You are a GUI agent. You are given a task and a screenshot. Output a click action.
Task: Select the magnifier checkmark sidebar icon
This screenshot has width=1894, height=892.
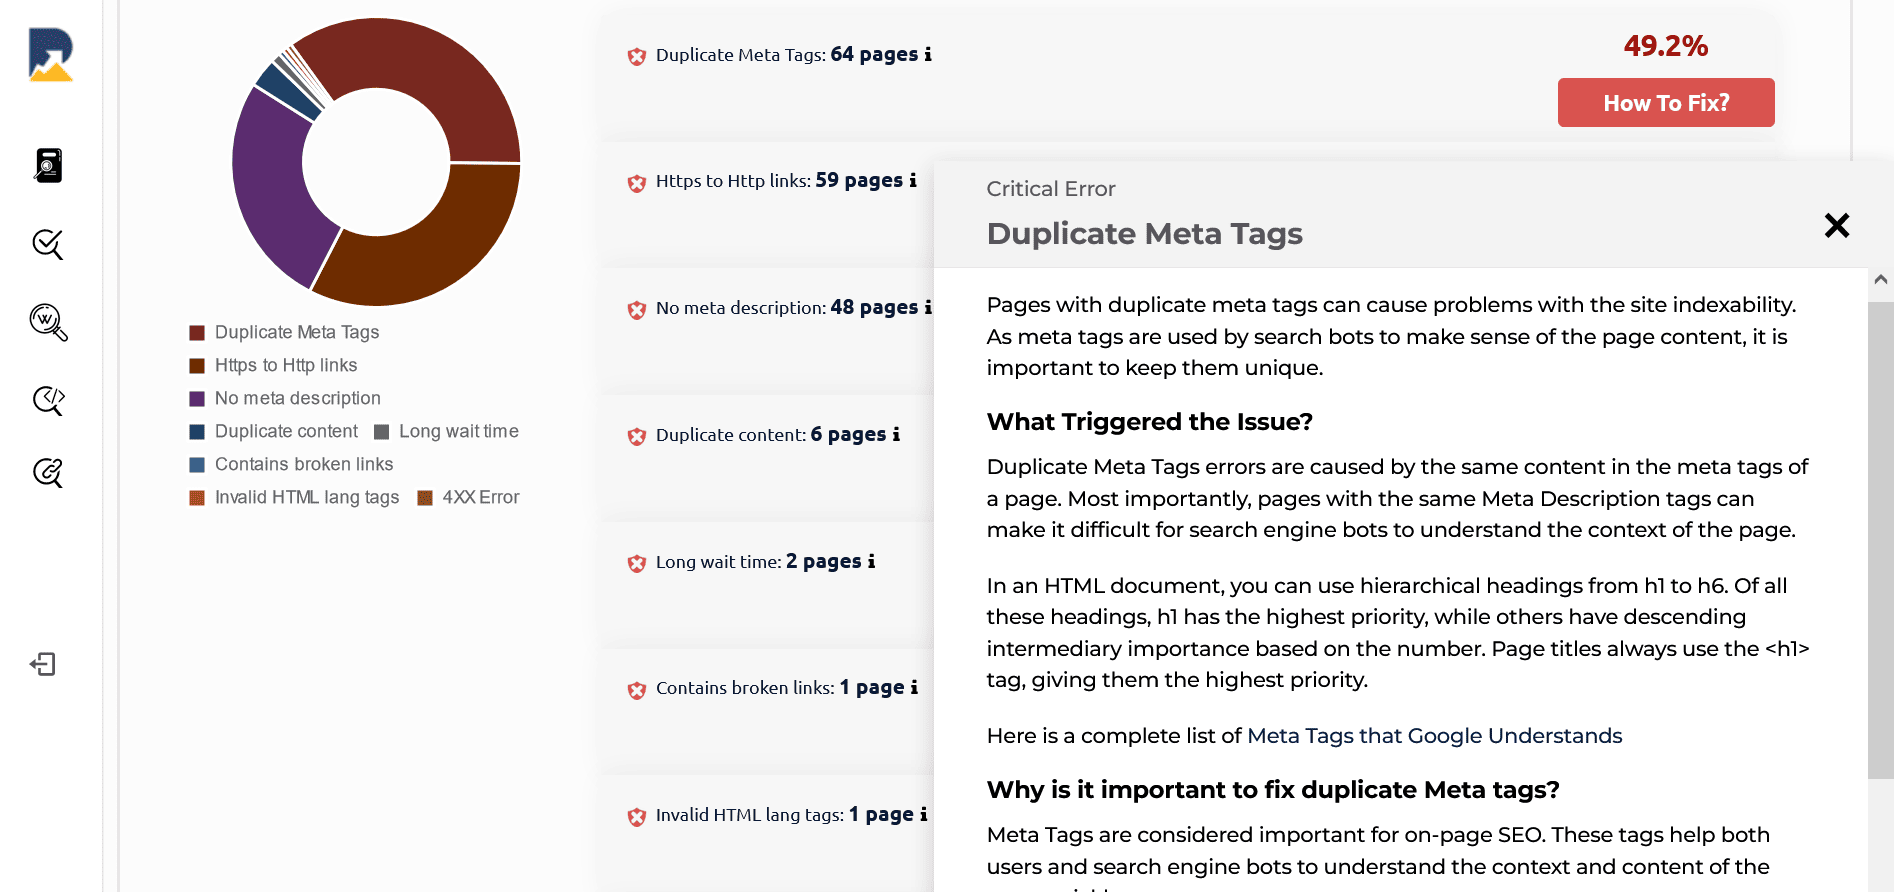coord(48,244)
